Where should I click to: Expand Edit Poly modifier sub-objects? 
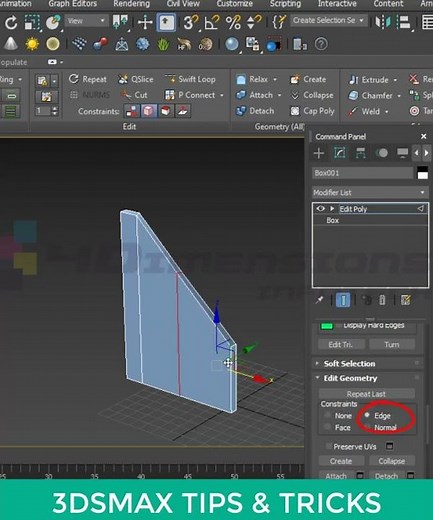tap(332, 209)
